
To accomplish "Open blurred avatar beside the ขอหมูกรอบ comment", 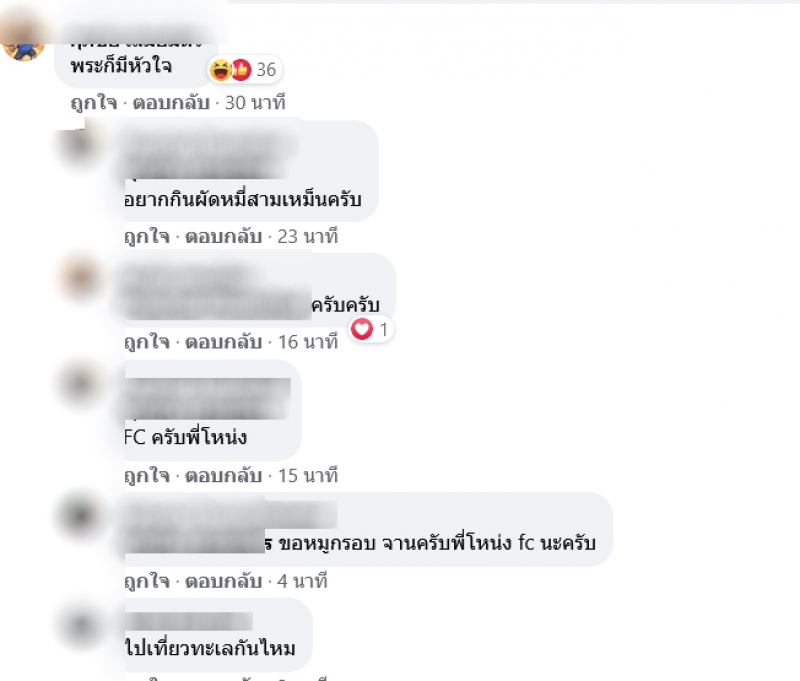I will point(80,515).
